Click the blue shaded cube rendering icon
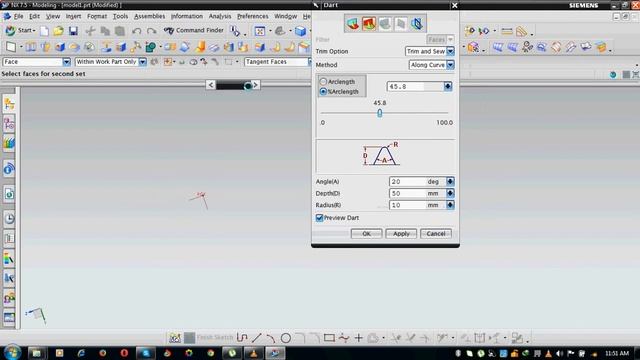 300,31
